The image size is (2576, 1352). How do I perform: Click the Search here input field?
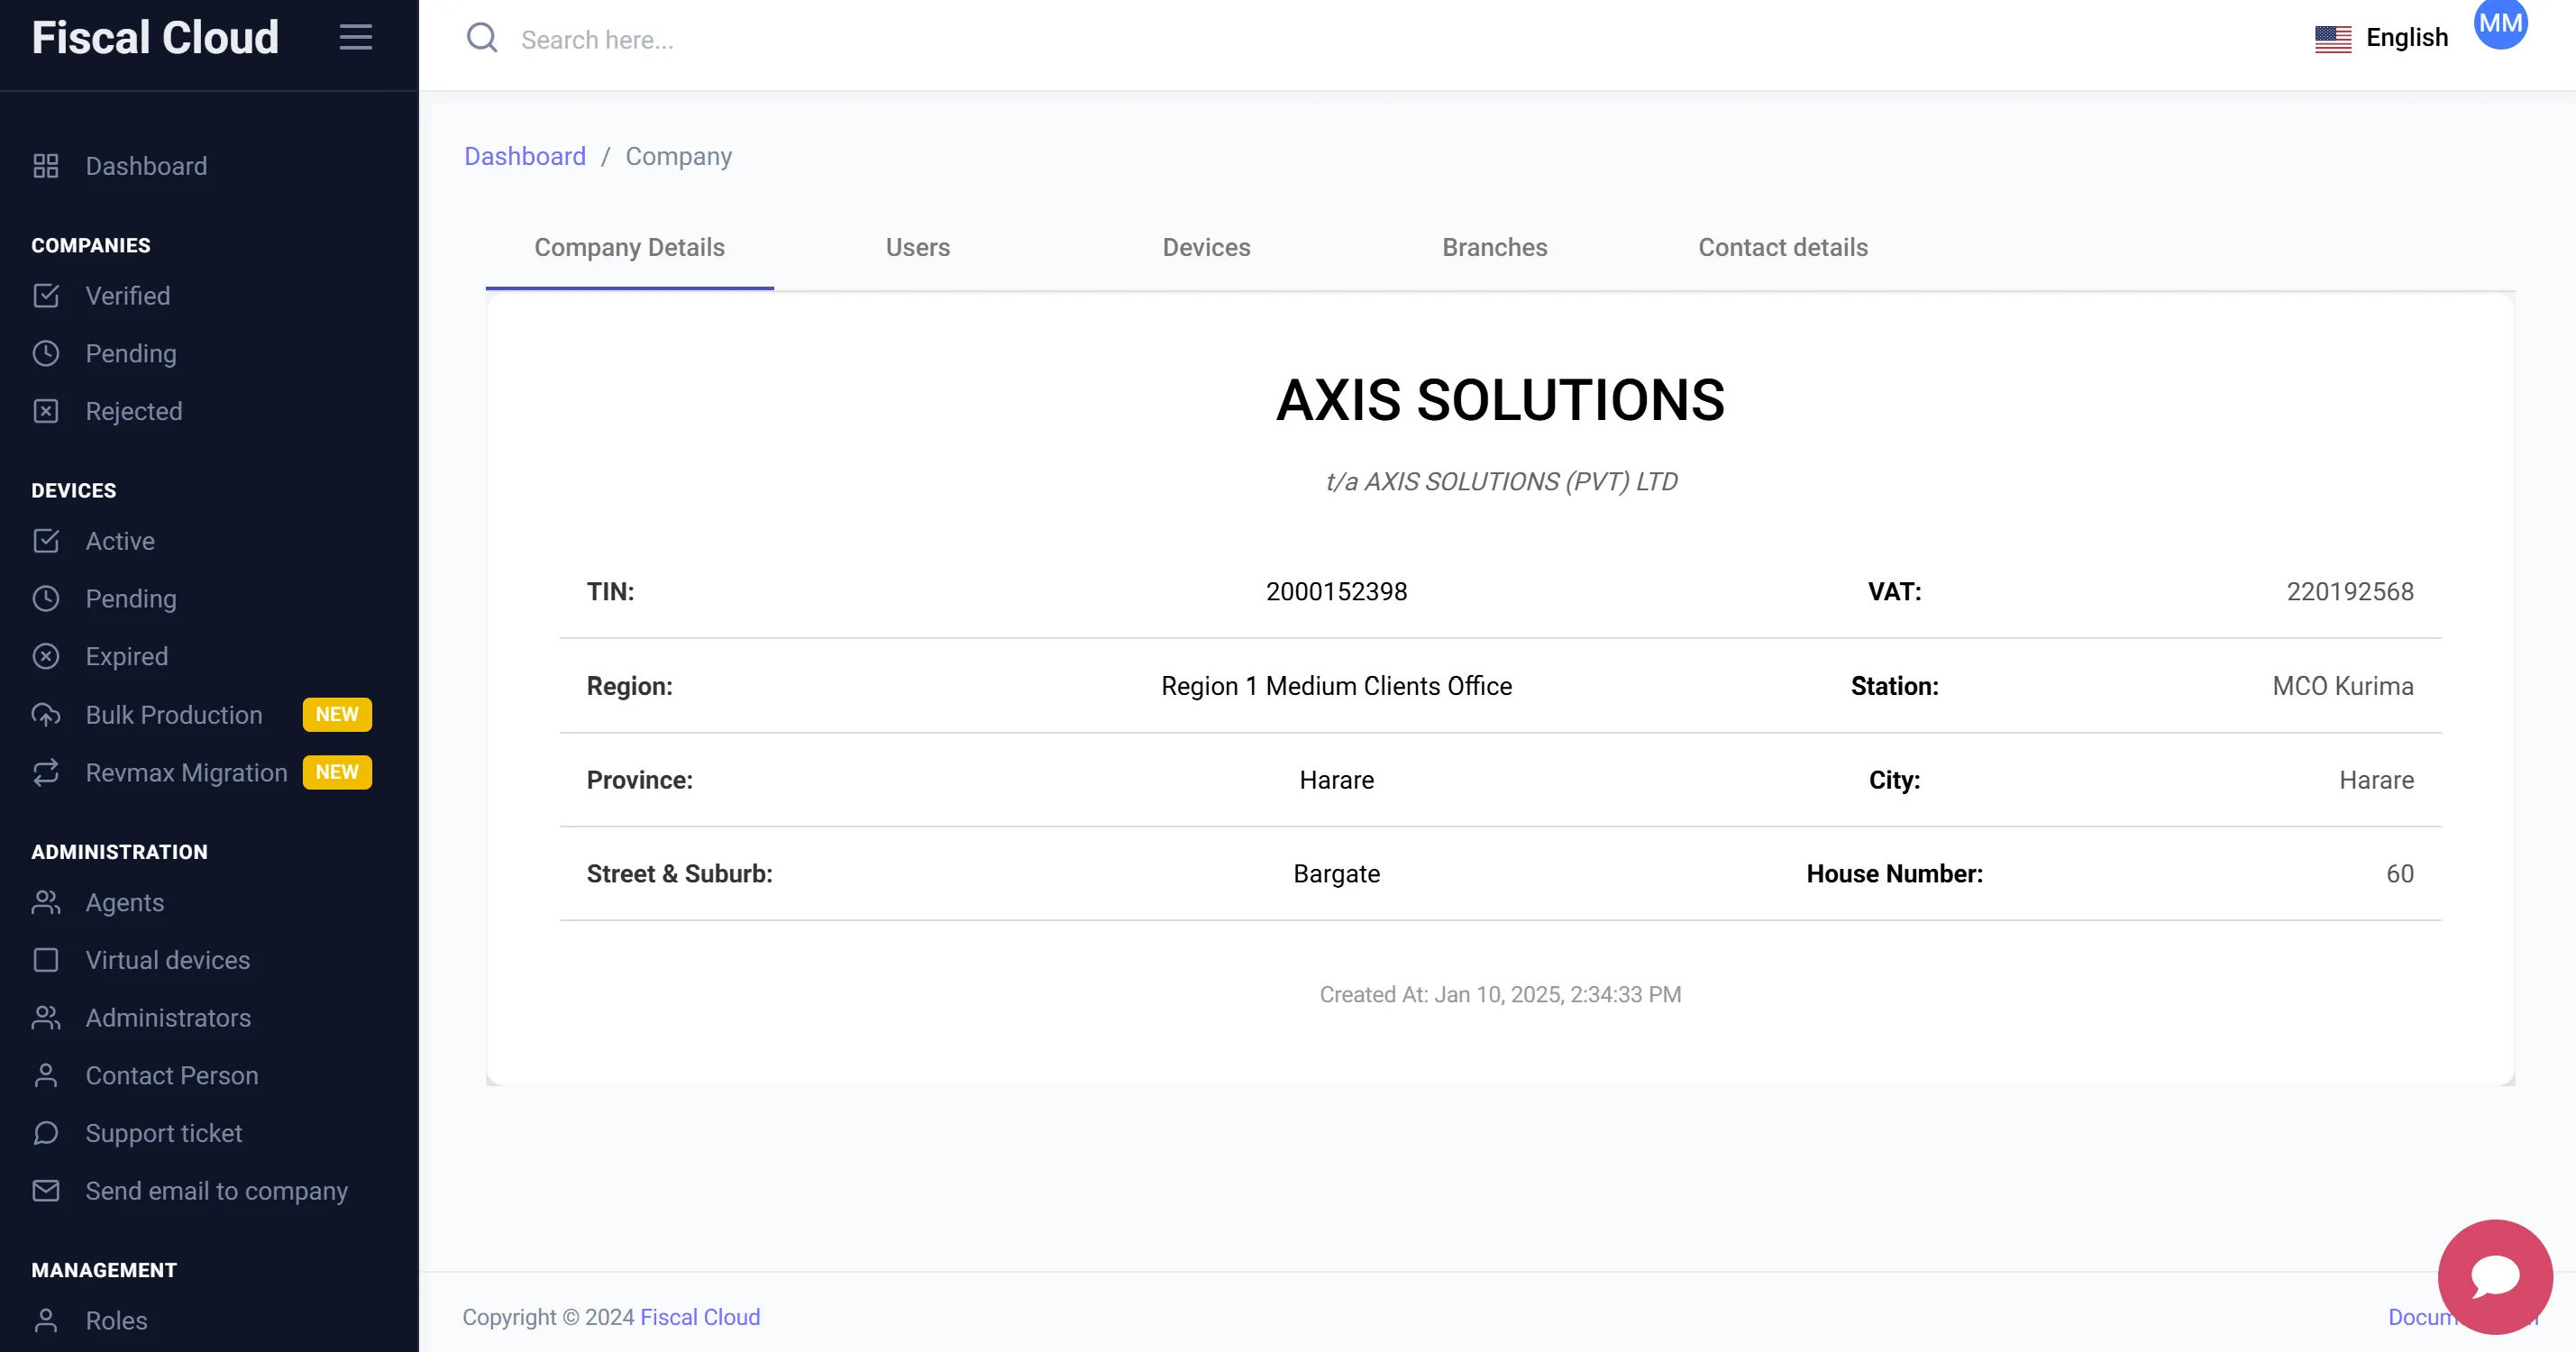point(597,40)
